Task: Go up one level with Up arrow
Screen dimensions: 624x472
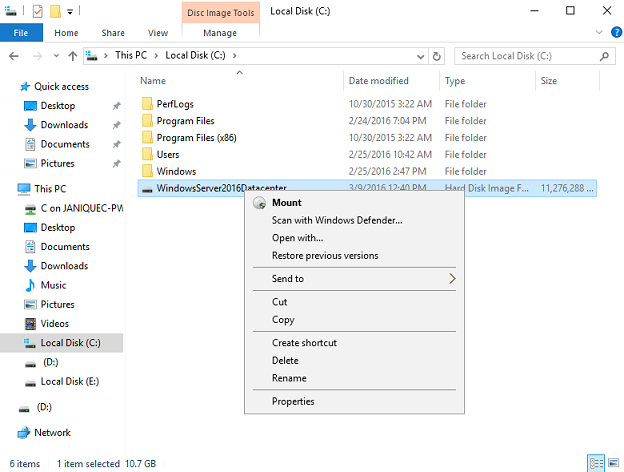Action: click(72, 56)
